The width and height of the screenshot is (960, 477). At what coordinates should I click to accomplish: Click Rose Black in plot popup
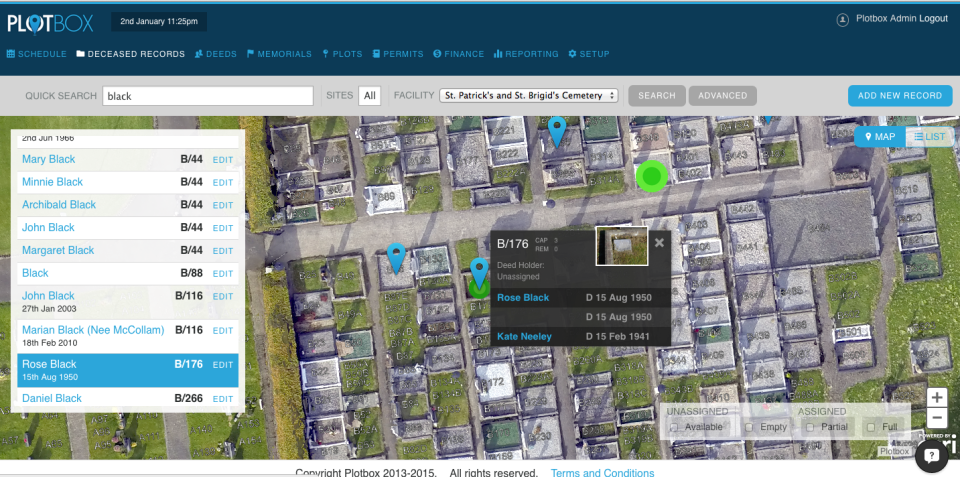523,298
